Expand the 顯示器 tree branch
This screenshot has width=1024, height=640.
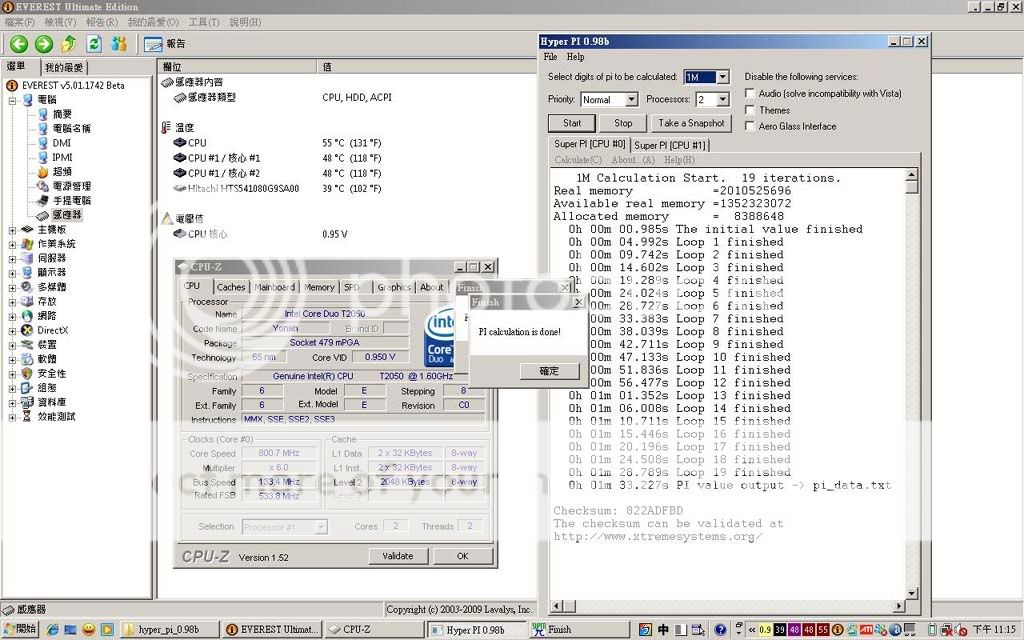pyautogui.click(x=12, y=273)
